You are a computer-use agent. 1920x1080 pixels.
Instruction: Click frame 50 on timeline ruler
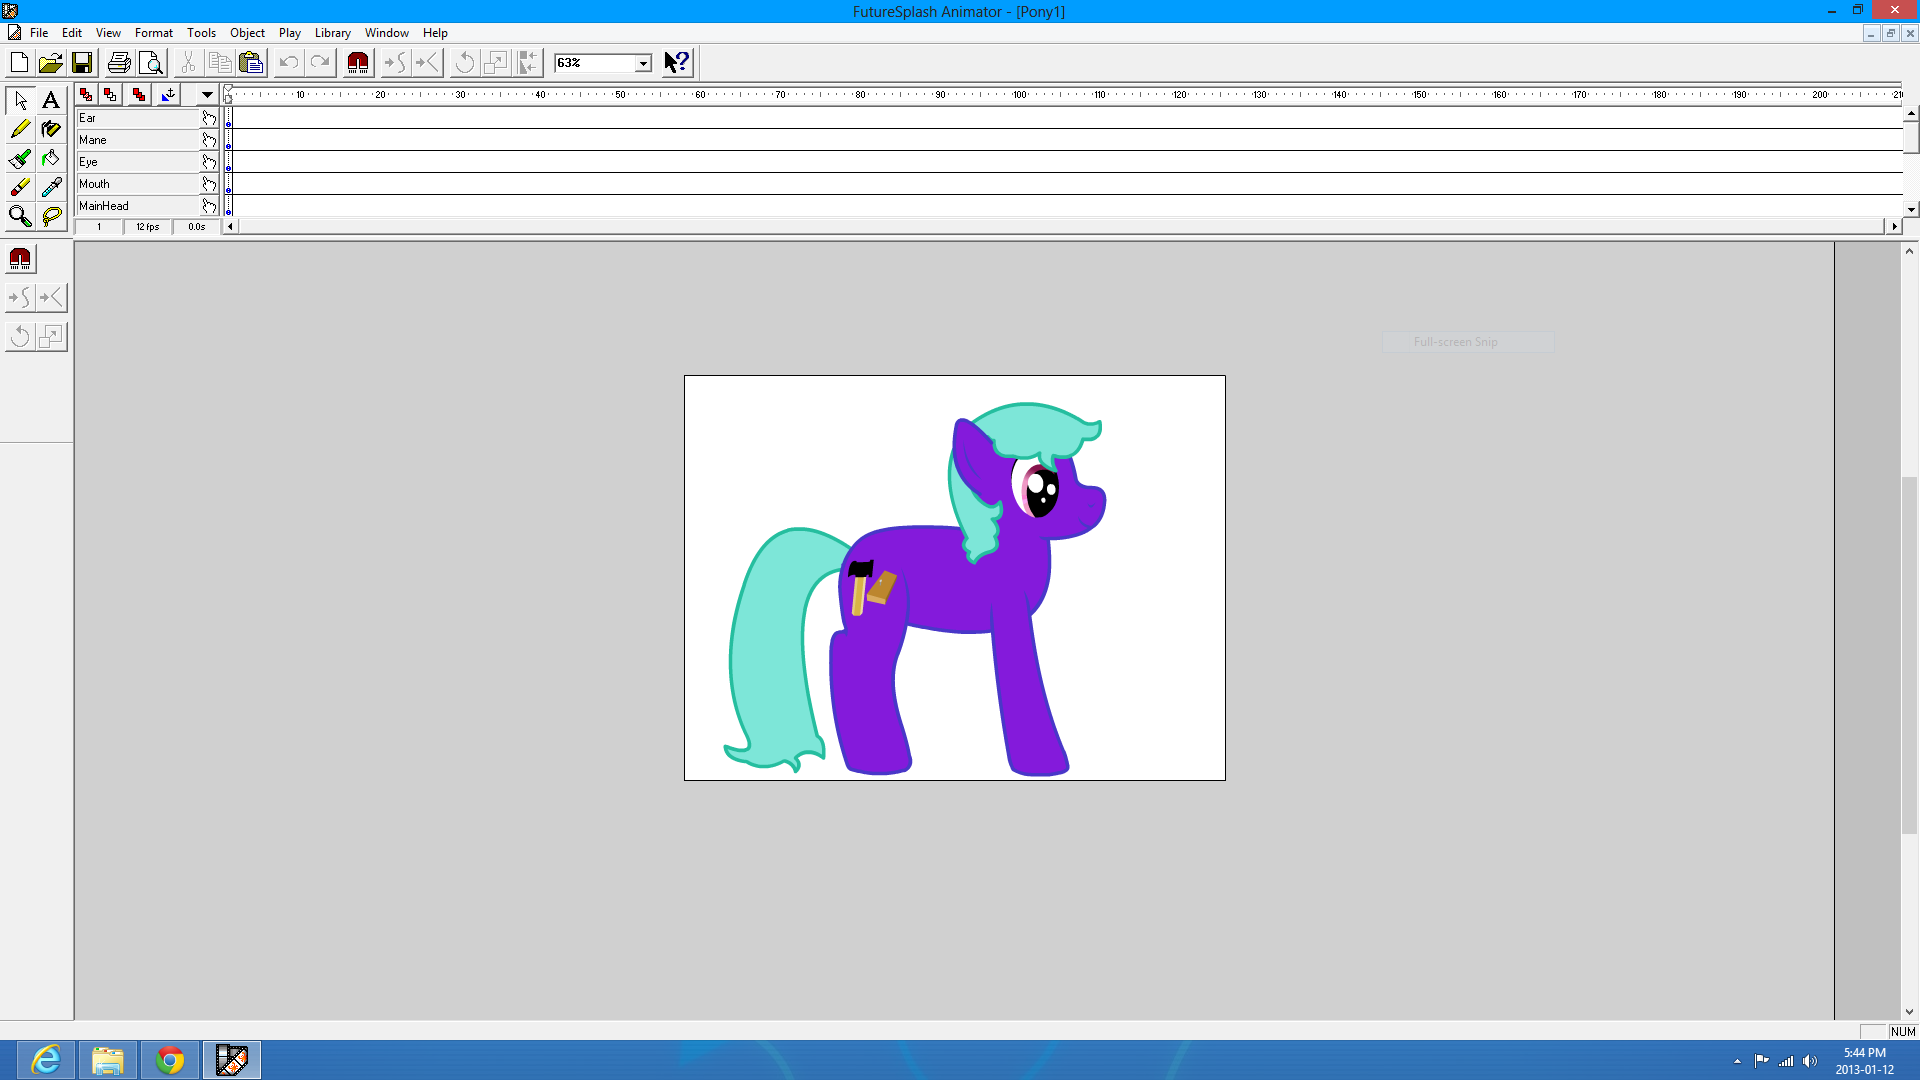(620, 95)
